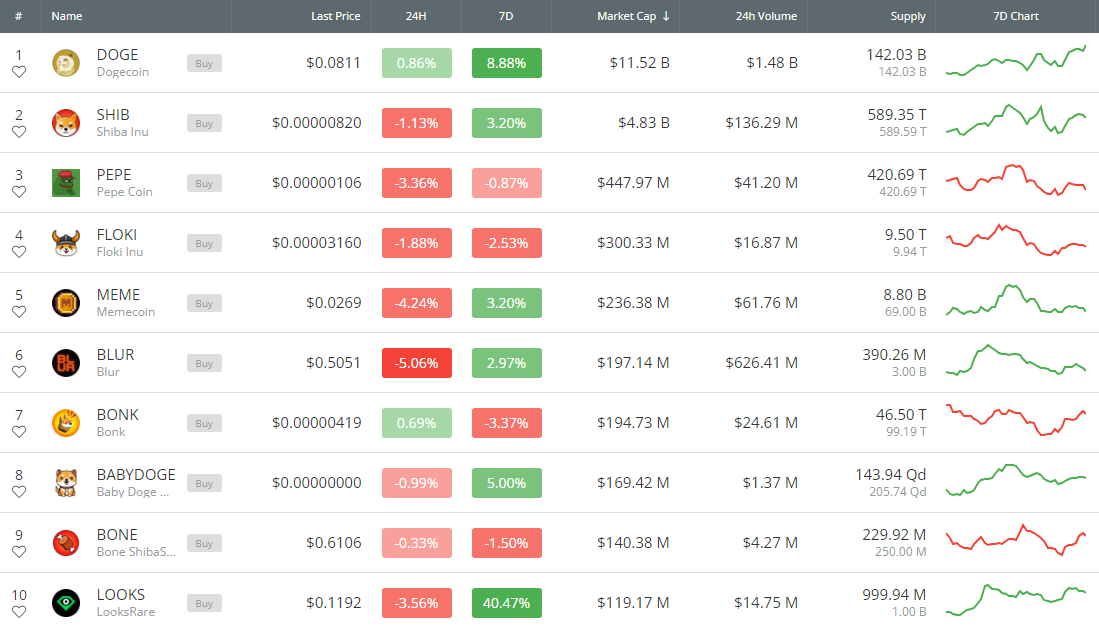The width and height of the screenshot is (1099, 629).
Task: Favorite BABYDOGE with the heart icon
Action: (x=19, y=492)
